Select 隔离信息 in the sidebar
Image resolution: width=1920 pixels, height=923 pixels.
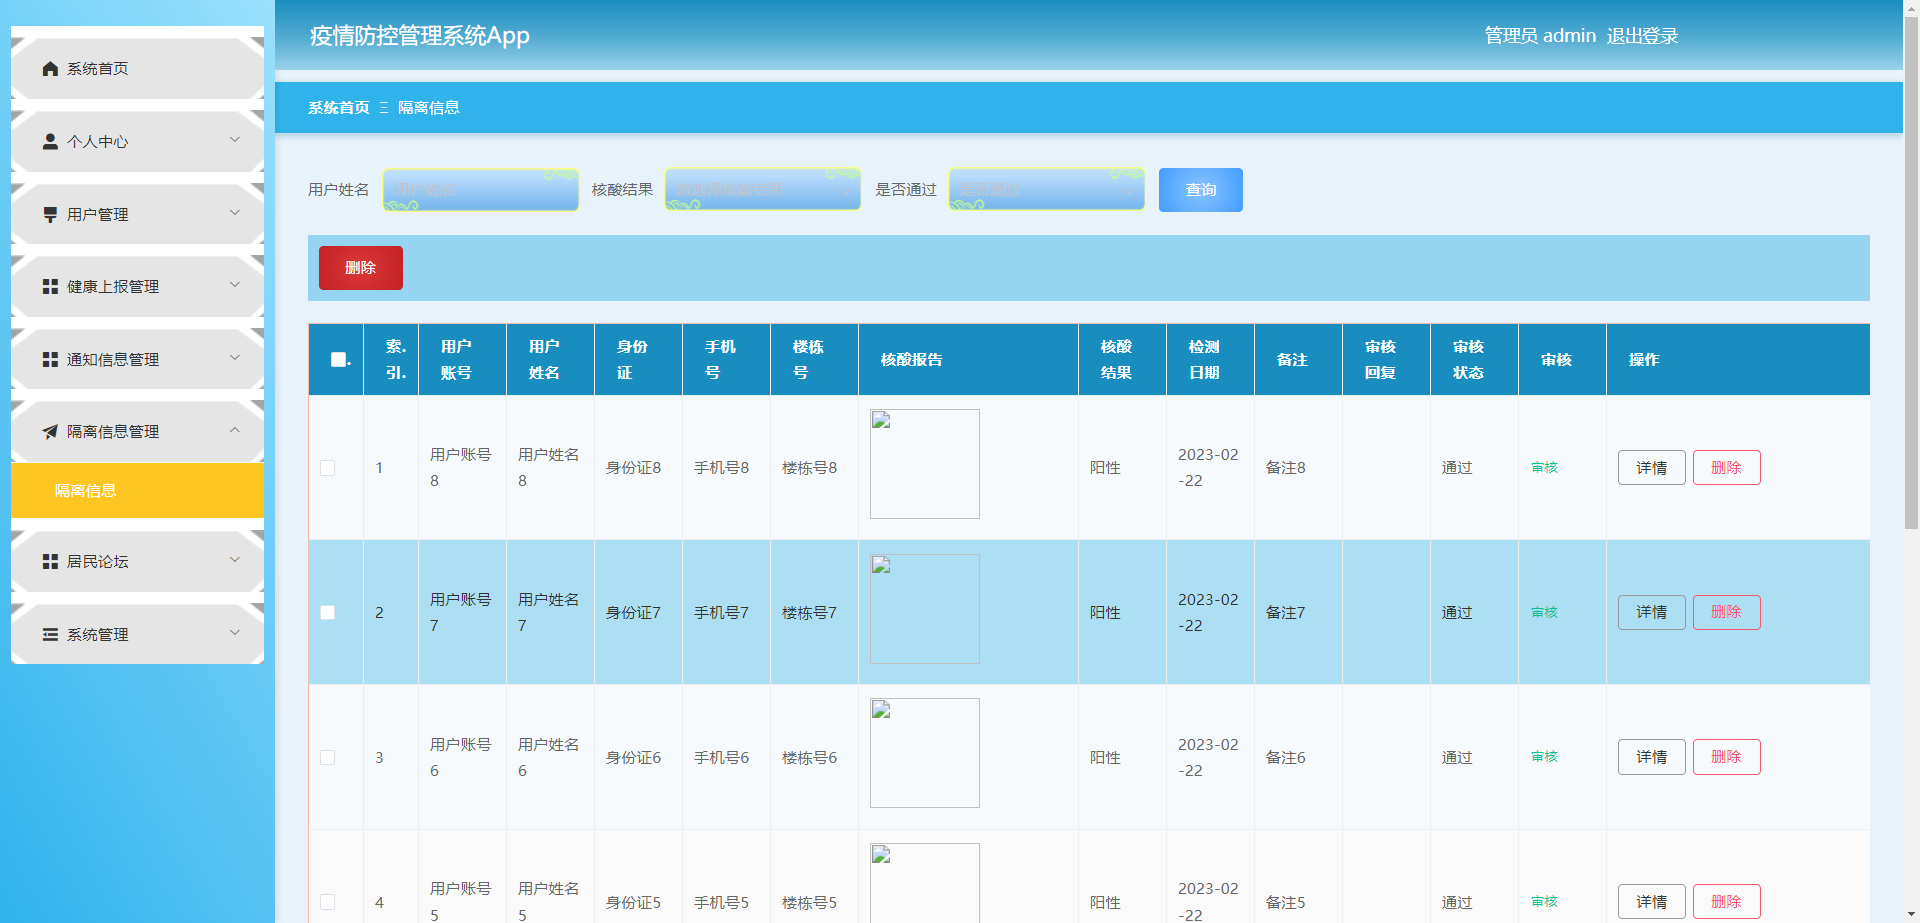tap(85, 490)
